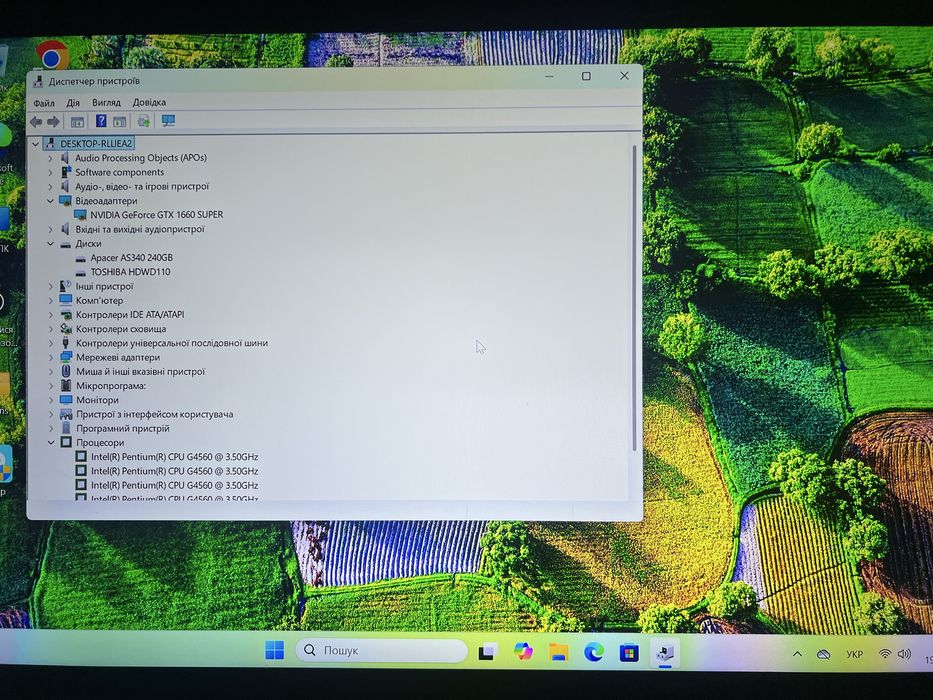Select Контролери універсальної послідовної шини
Viewport: 933px width, 700px height.
click(x=172, y=343)
